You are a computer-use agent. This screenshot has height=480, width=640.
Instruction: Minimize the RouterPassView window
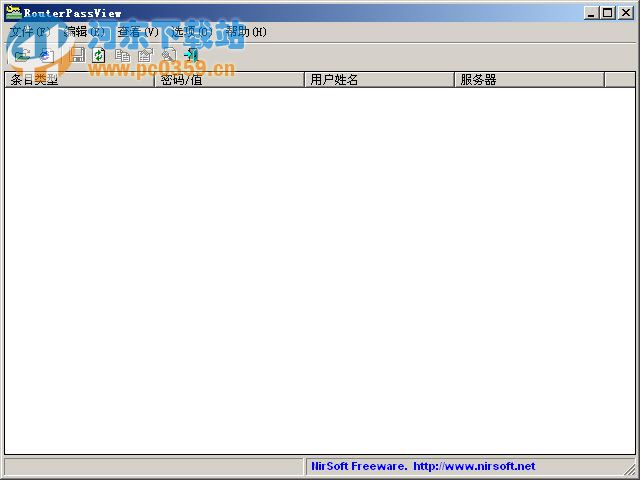point(591,13)
